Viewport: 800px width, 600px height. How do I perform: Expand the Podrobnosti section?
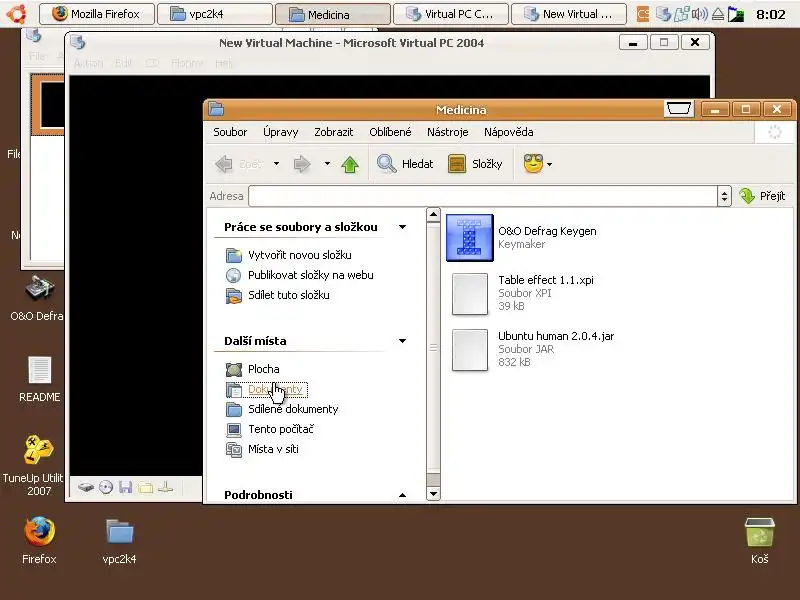(403, 495)
